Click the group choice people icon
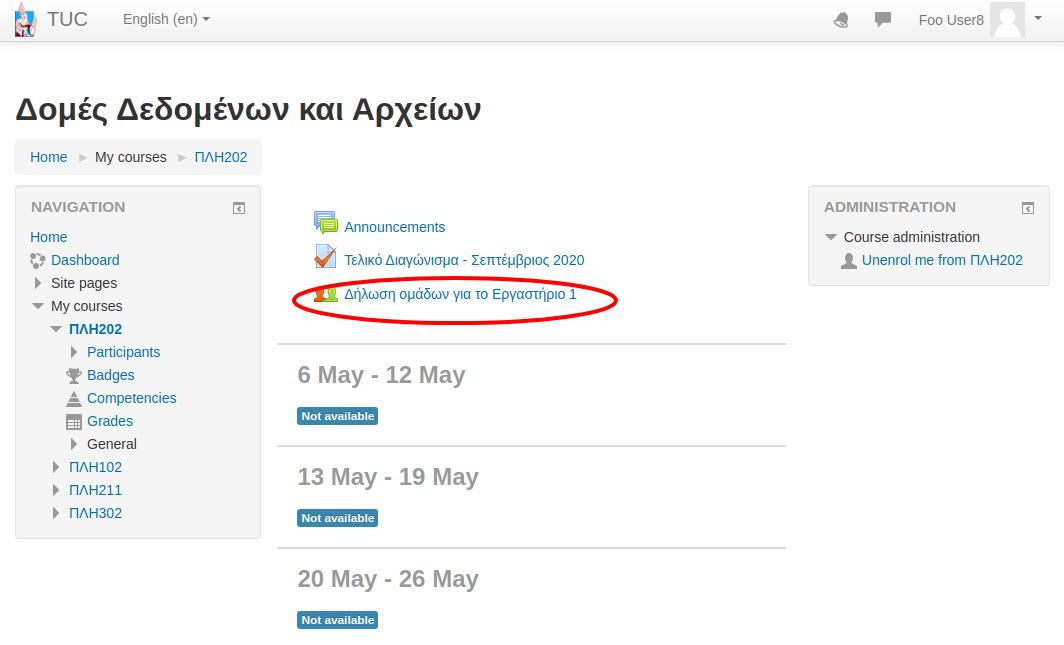This screenshot has height=645, width=1064. tap(326, 294)
